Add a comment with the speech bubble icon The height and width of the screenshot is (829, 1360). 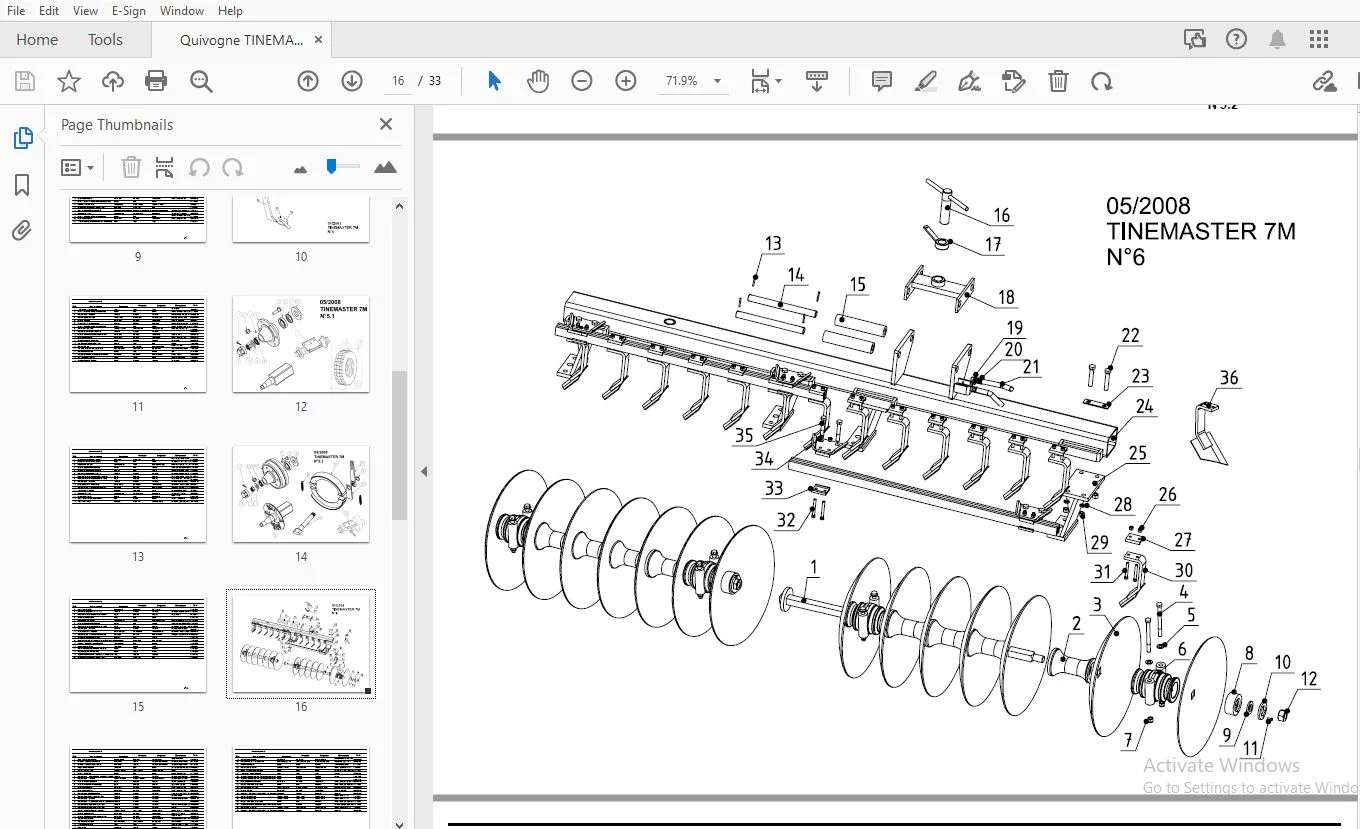[x=882, y=81]
